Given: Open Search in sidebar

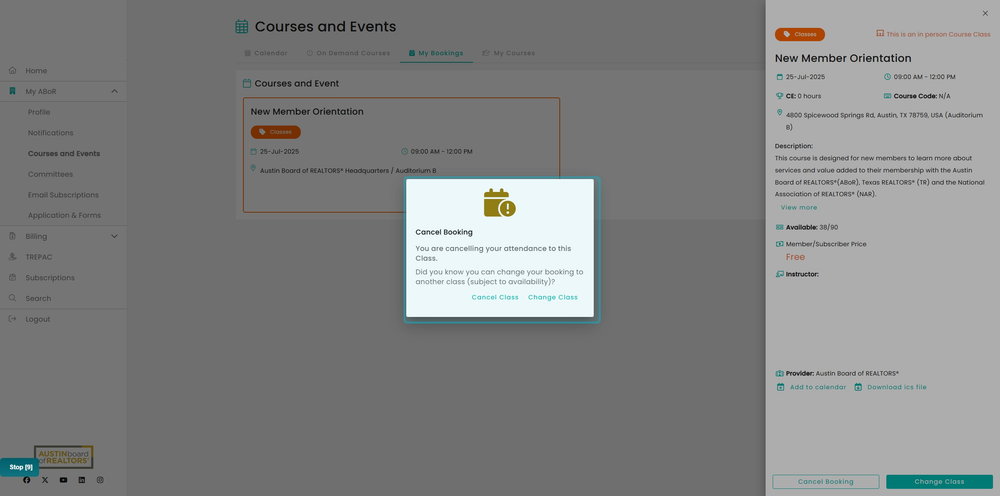Looking at the screenshot, I should pos(38,298).
